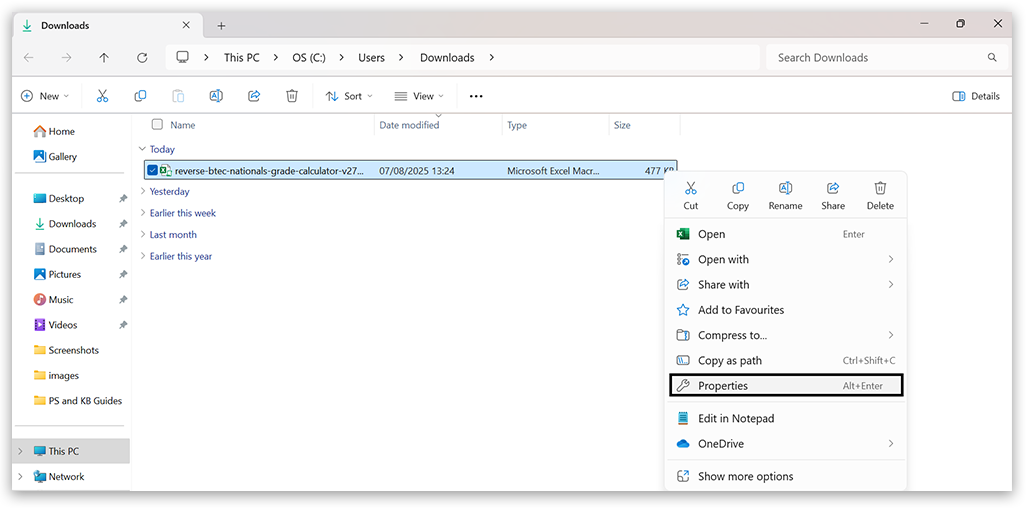Click the Share icon in context menu
The width and height of the screenshot is (1032, 509).
832,189
